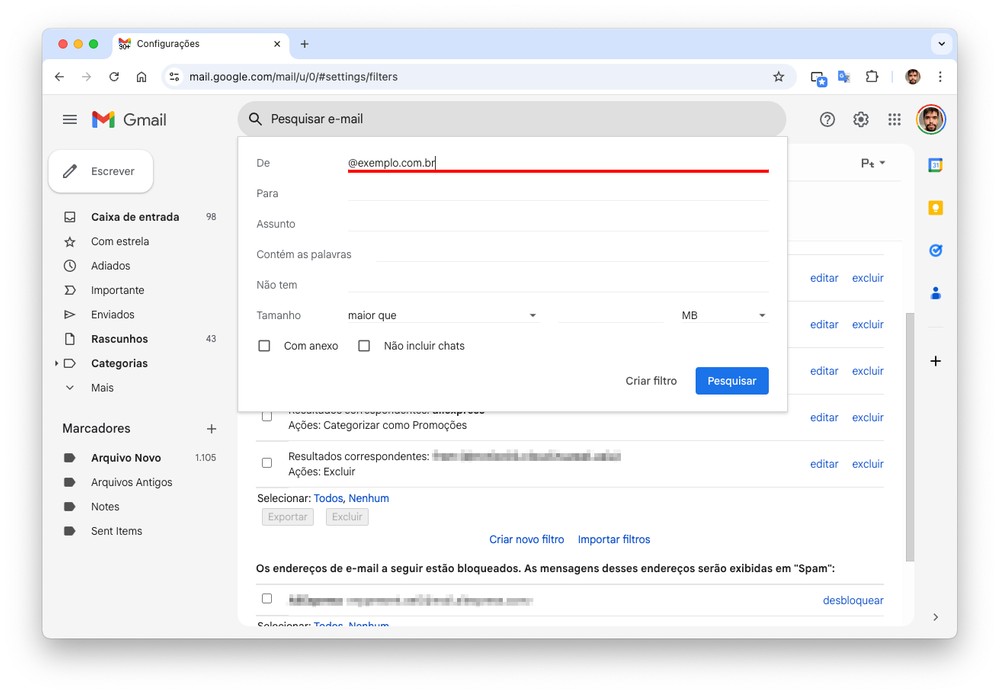Open the MB unit dropdown

coord(723,316)
